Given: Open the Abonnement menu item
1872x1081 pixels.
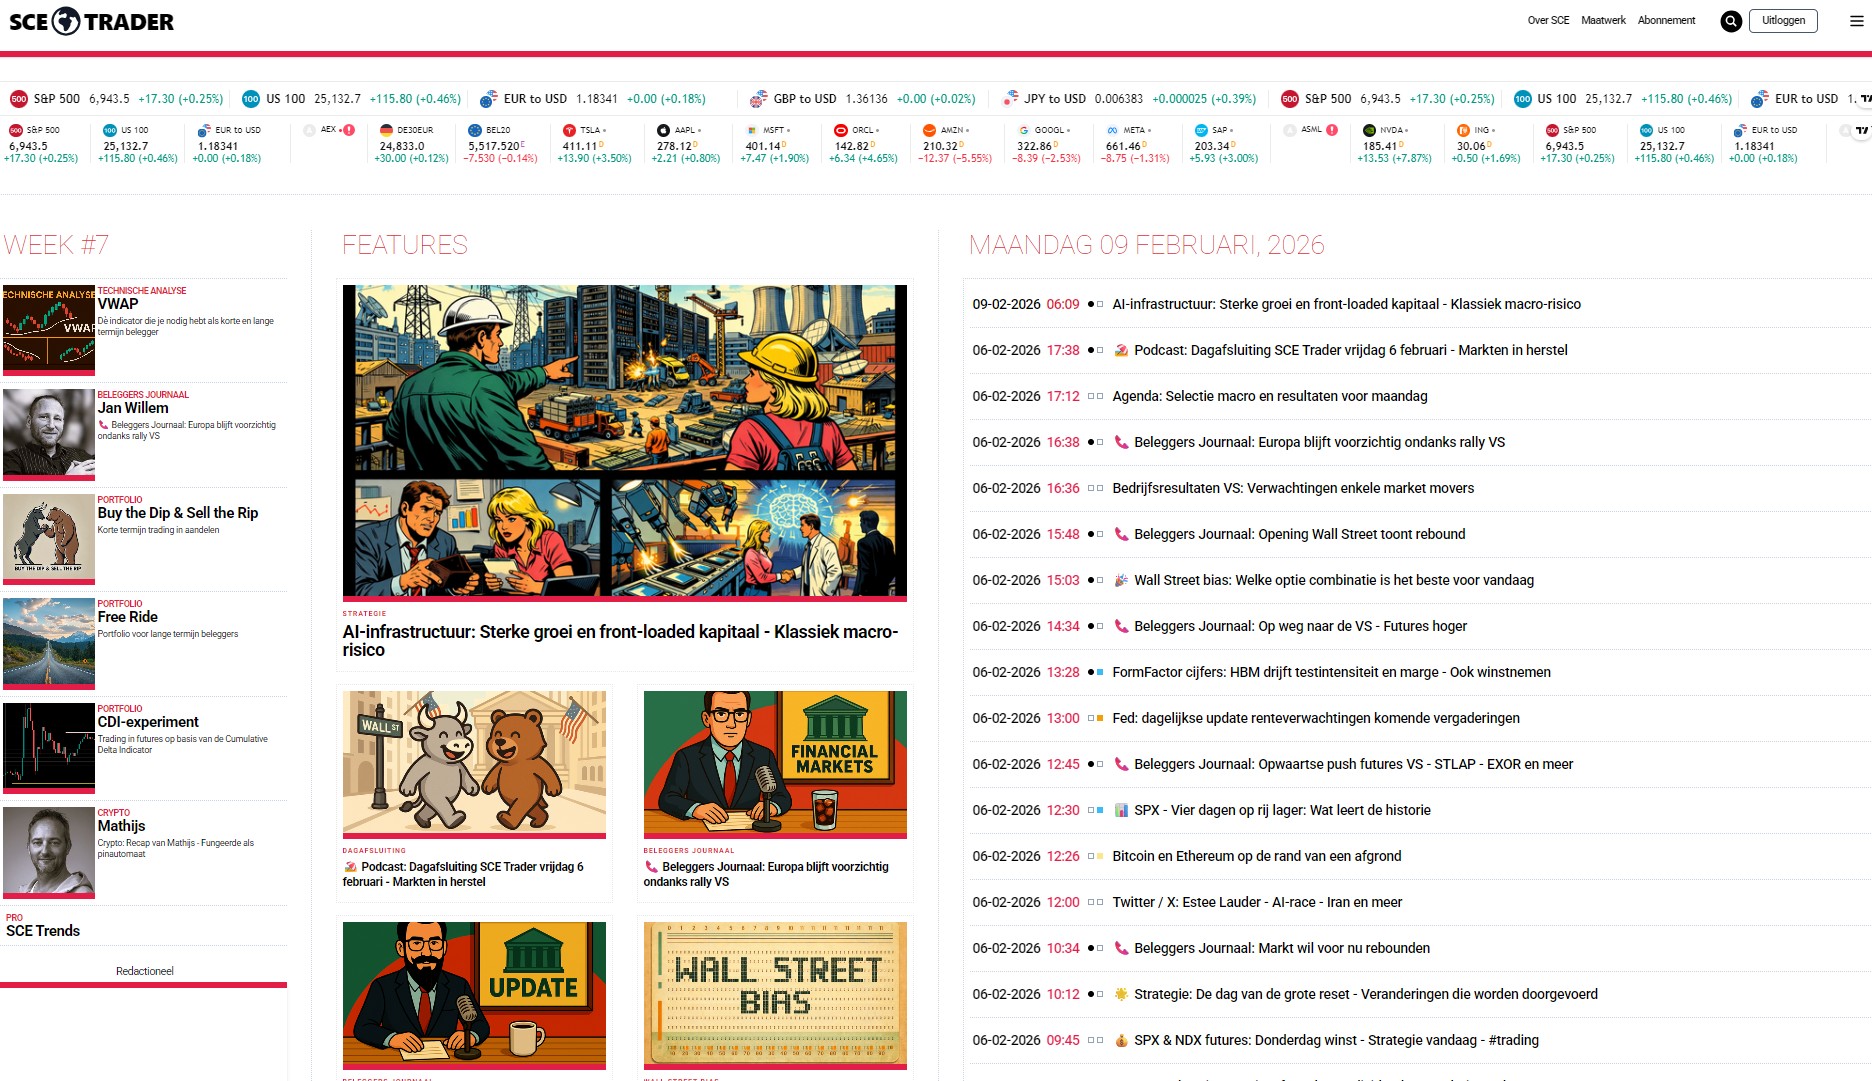Looking at the screenshot, I should pyautogui.click(x=1666, y=20).
